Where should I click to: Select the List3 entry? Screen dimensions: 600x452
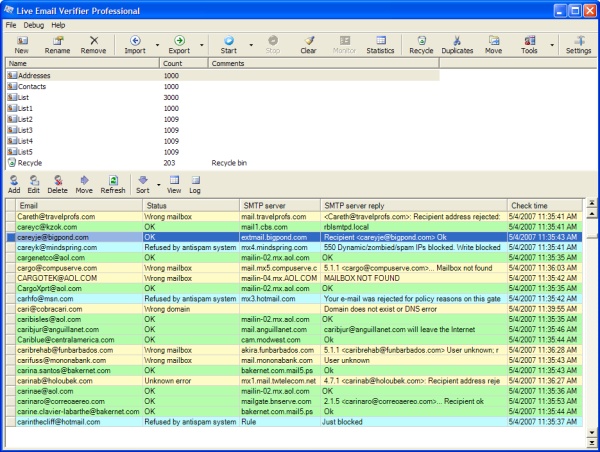click(x=223, y=130)
